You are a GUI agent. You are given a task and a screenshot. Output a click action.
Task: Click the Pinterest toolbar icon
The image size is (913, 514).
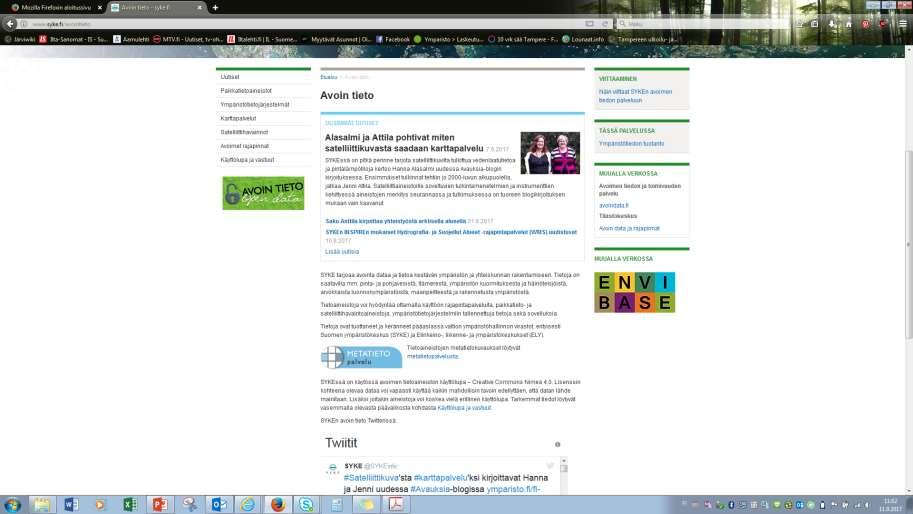coord(866,24)
